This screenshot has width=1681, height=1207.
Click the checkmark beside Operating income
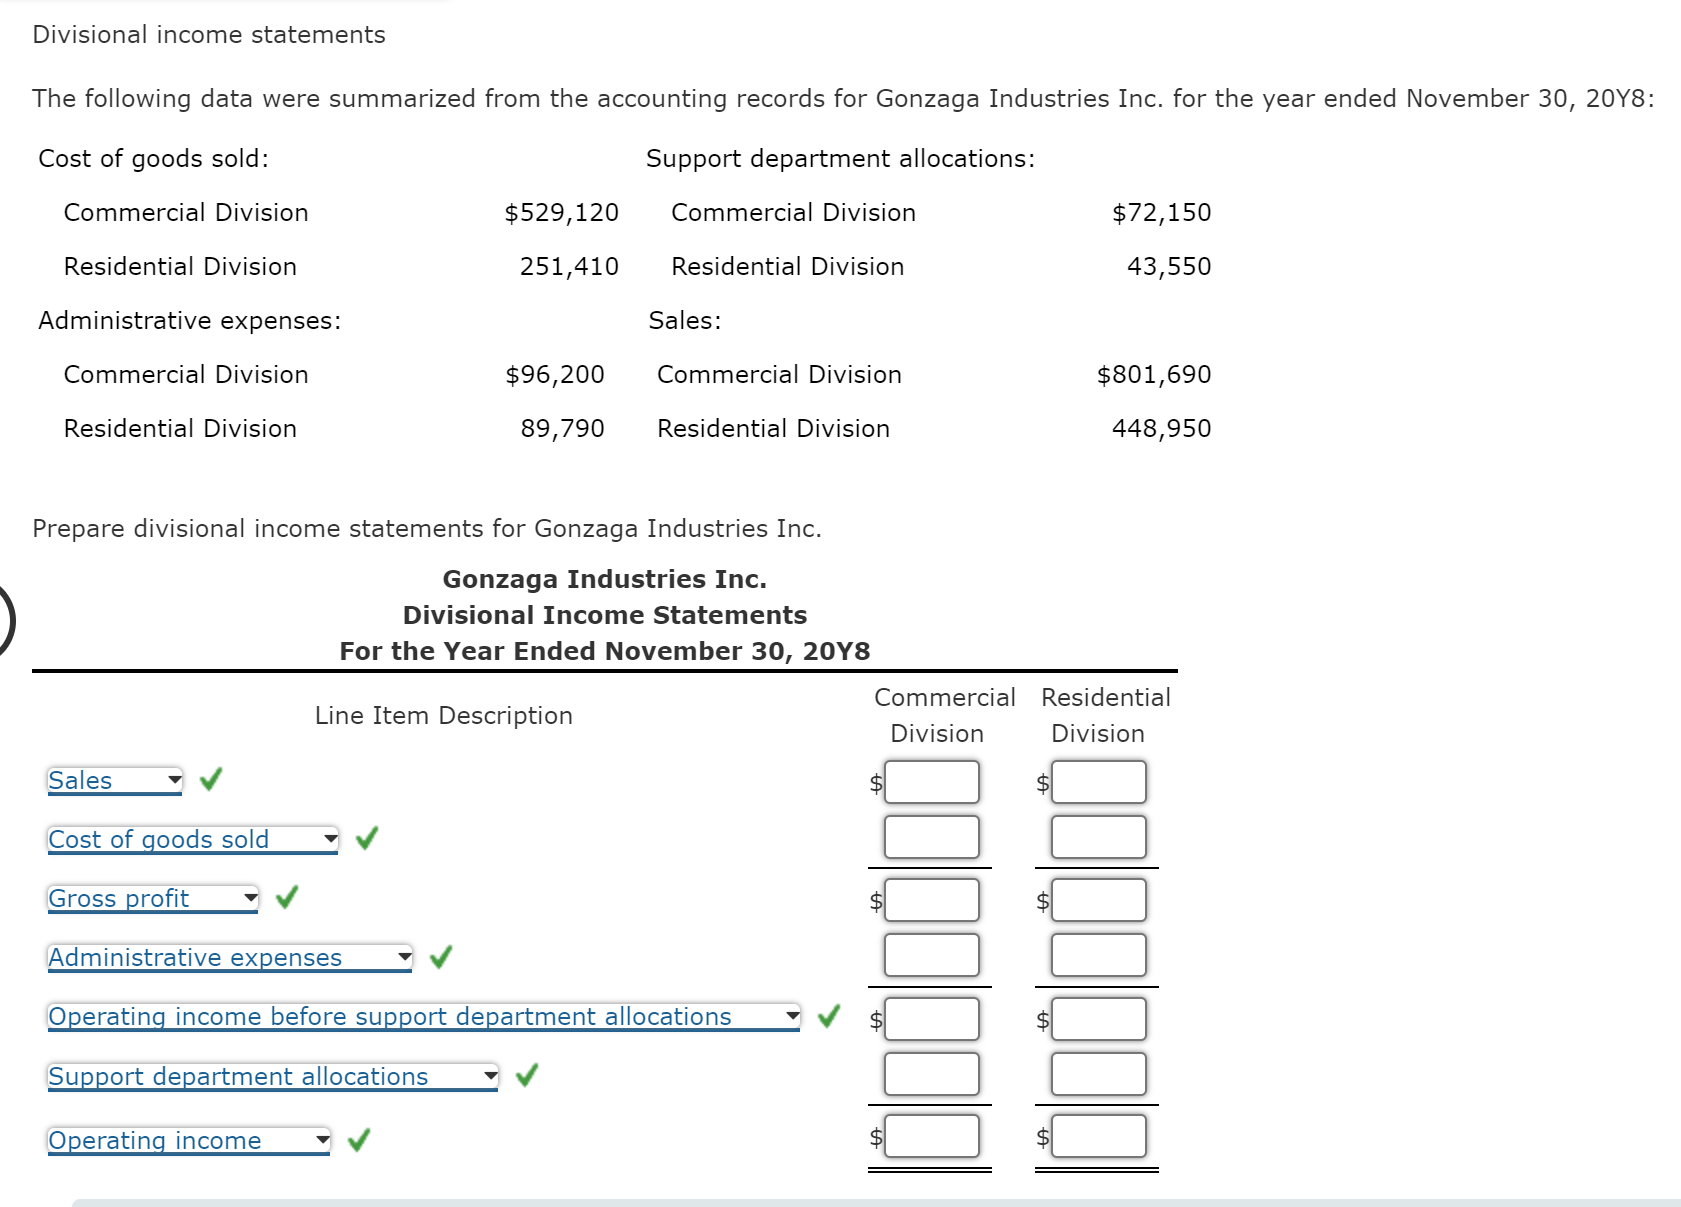point(360,1139)
